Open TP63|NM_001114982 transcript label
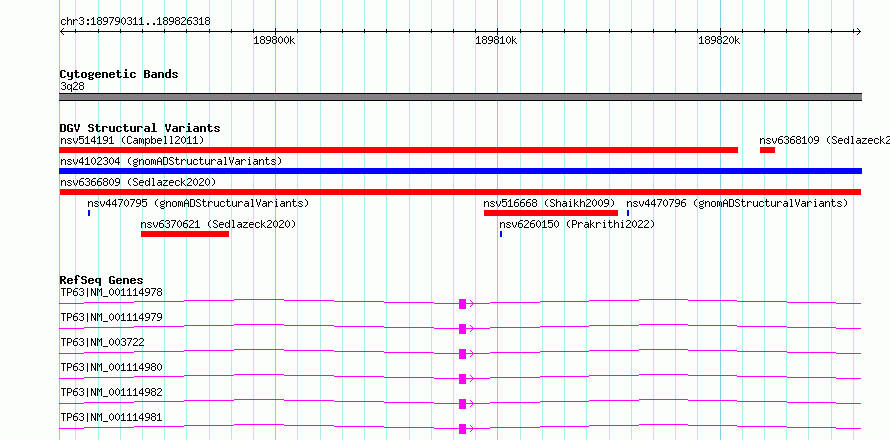890x440 pixels. click(x=111, y=392)
